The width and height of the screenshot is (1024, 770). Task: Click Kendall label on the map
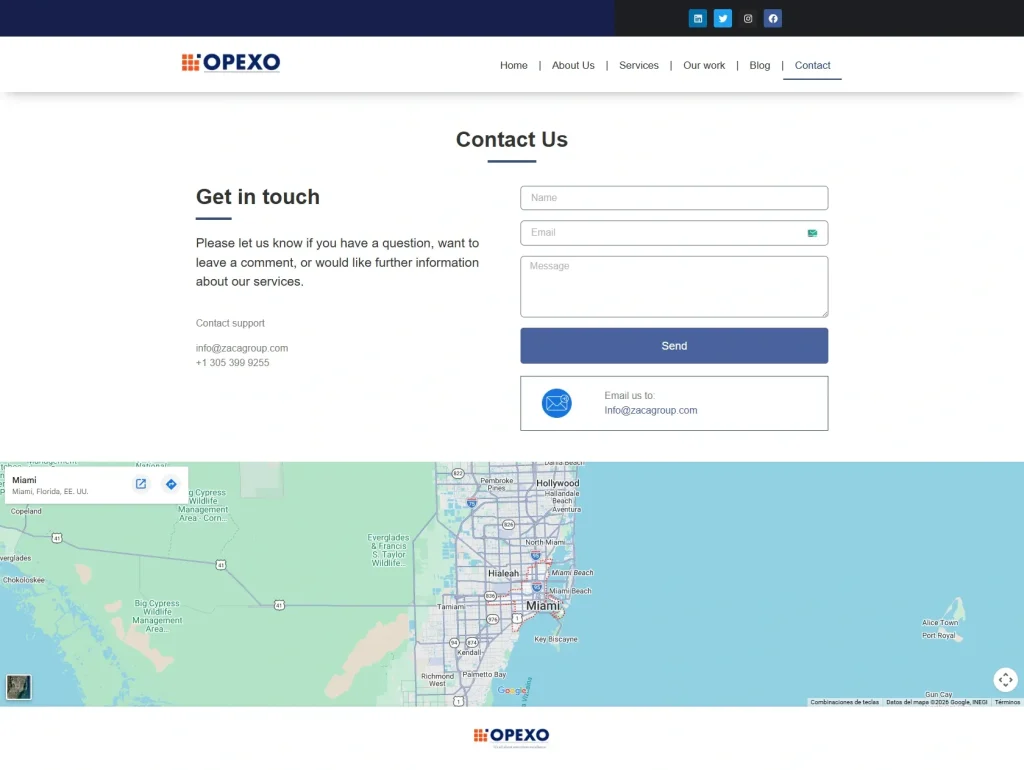[469, 652]
